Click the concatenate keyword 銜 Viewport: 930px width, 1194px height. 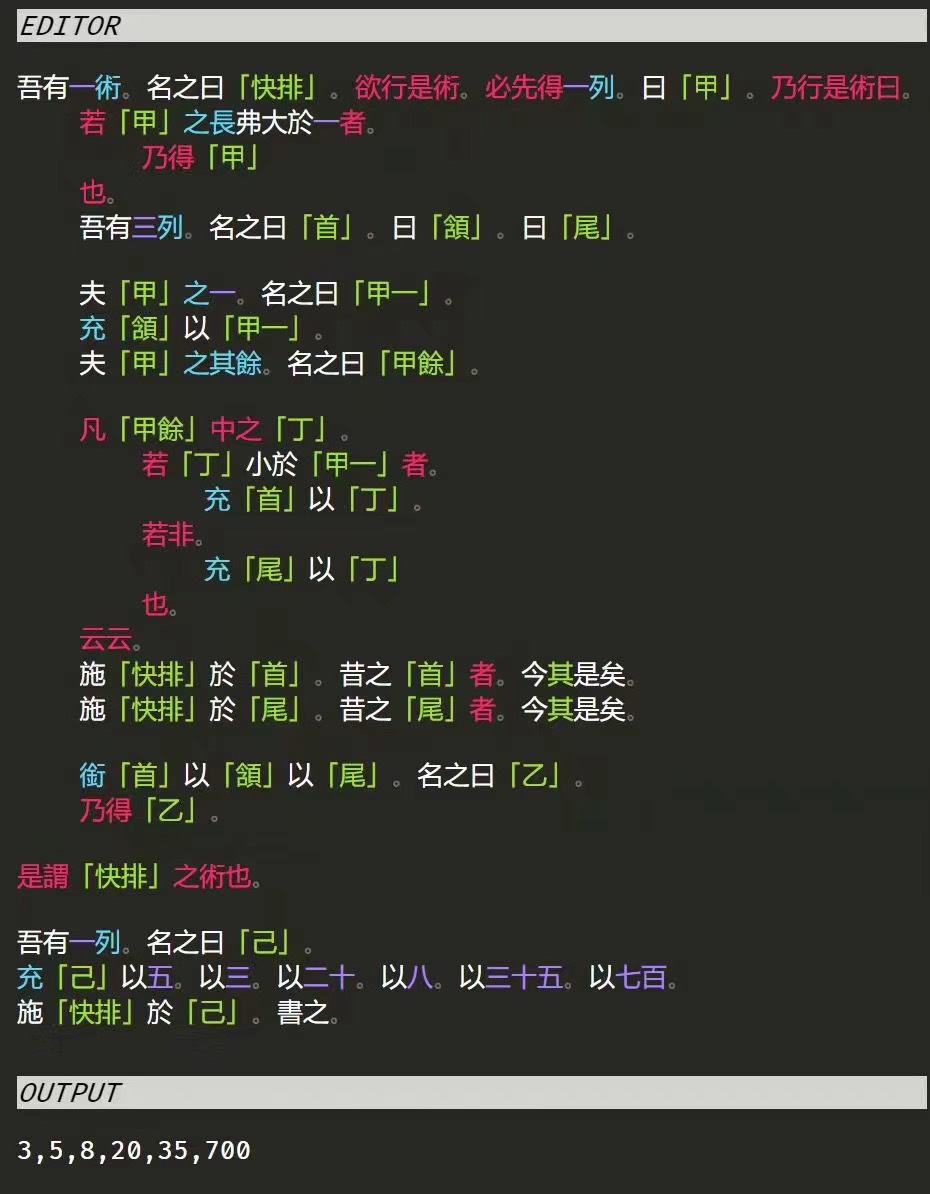coord(92,776)
